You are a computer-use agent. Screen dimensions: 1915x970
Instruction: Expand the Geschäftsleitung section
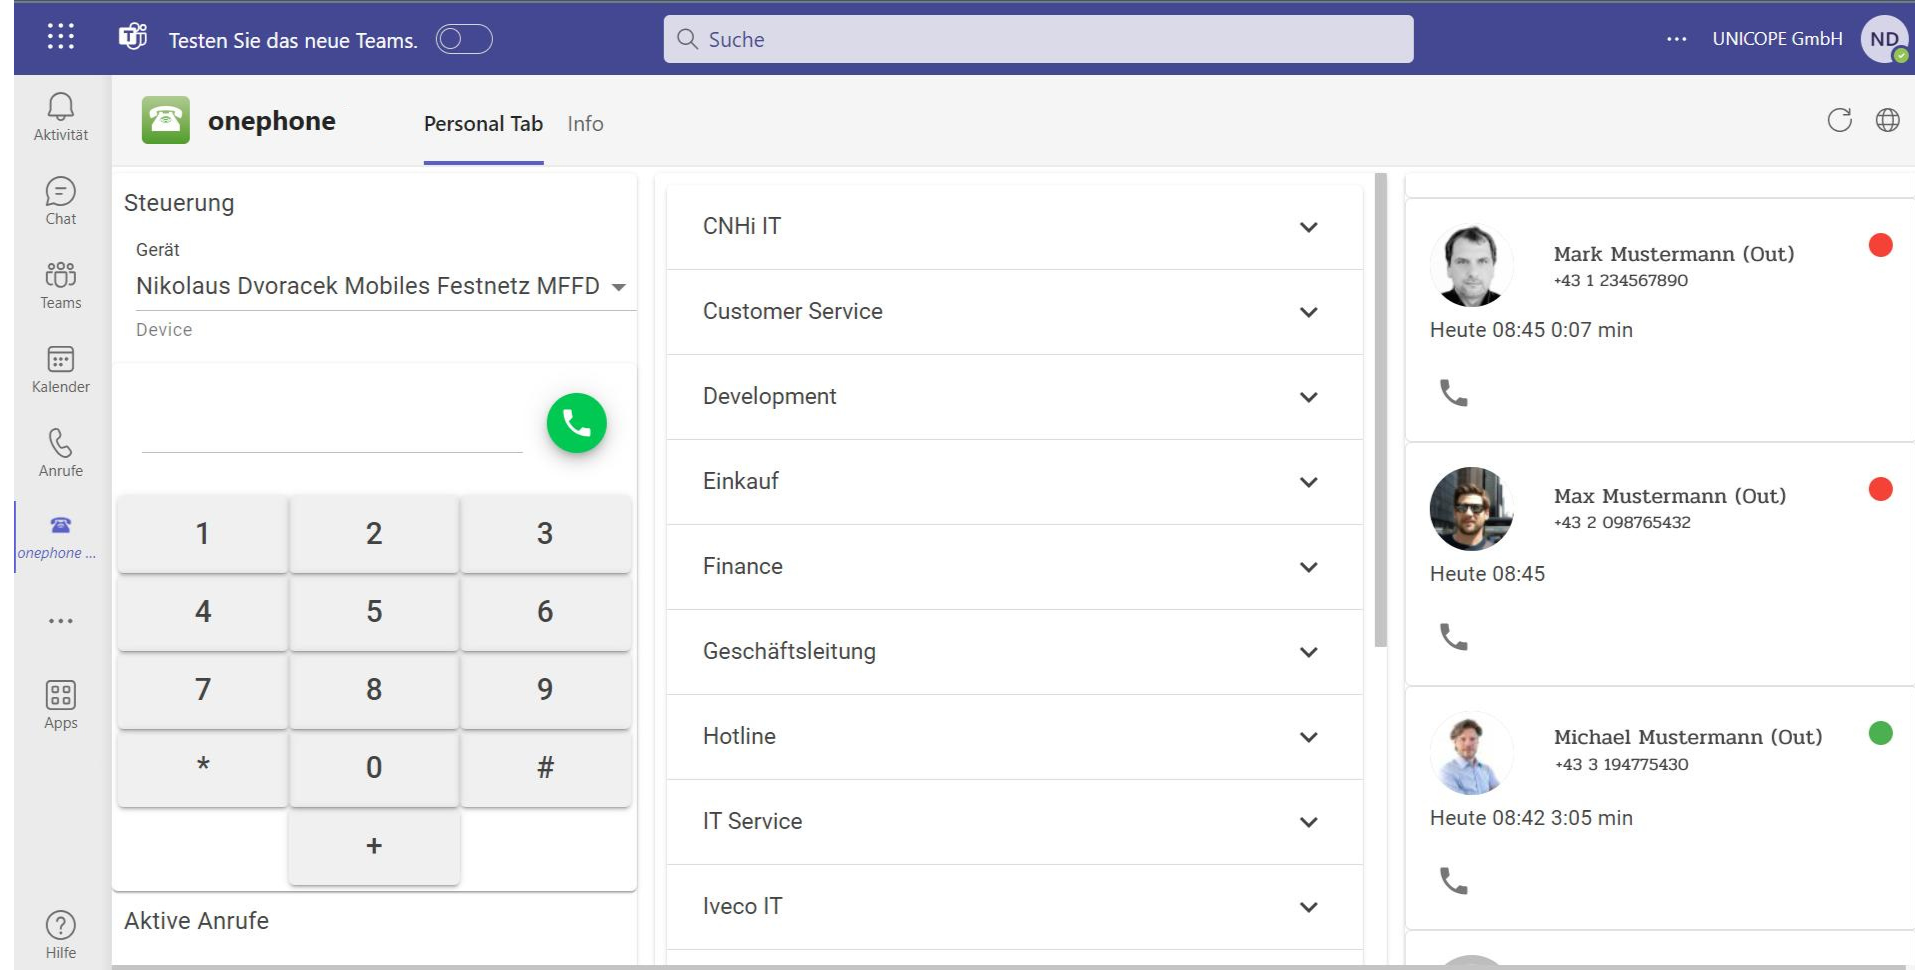(x=1307, y=652)
